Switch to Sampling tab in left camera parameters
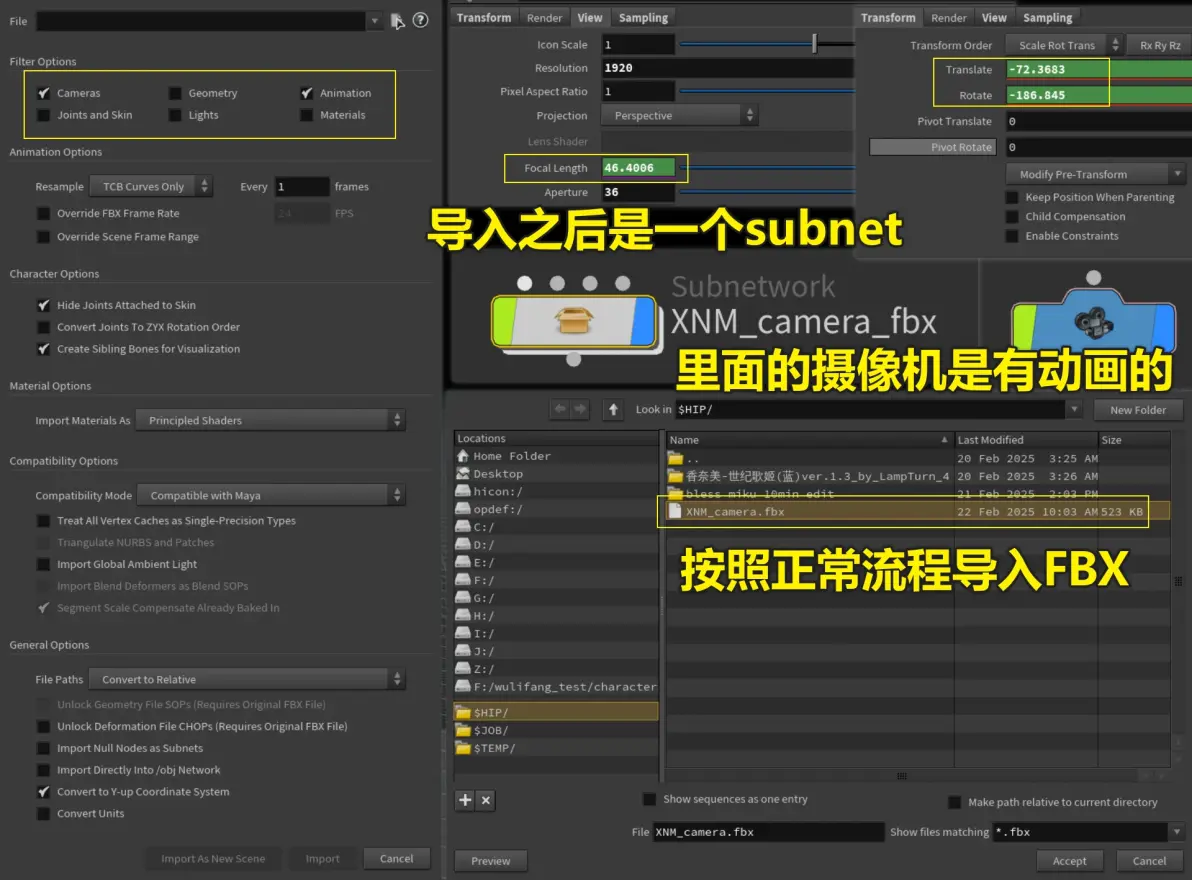Image resolution: width=1192 pixels, height=880 pixels. click(643, 17)
